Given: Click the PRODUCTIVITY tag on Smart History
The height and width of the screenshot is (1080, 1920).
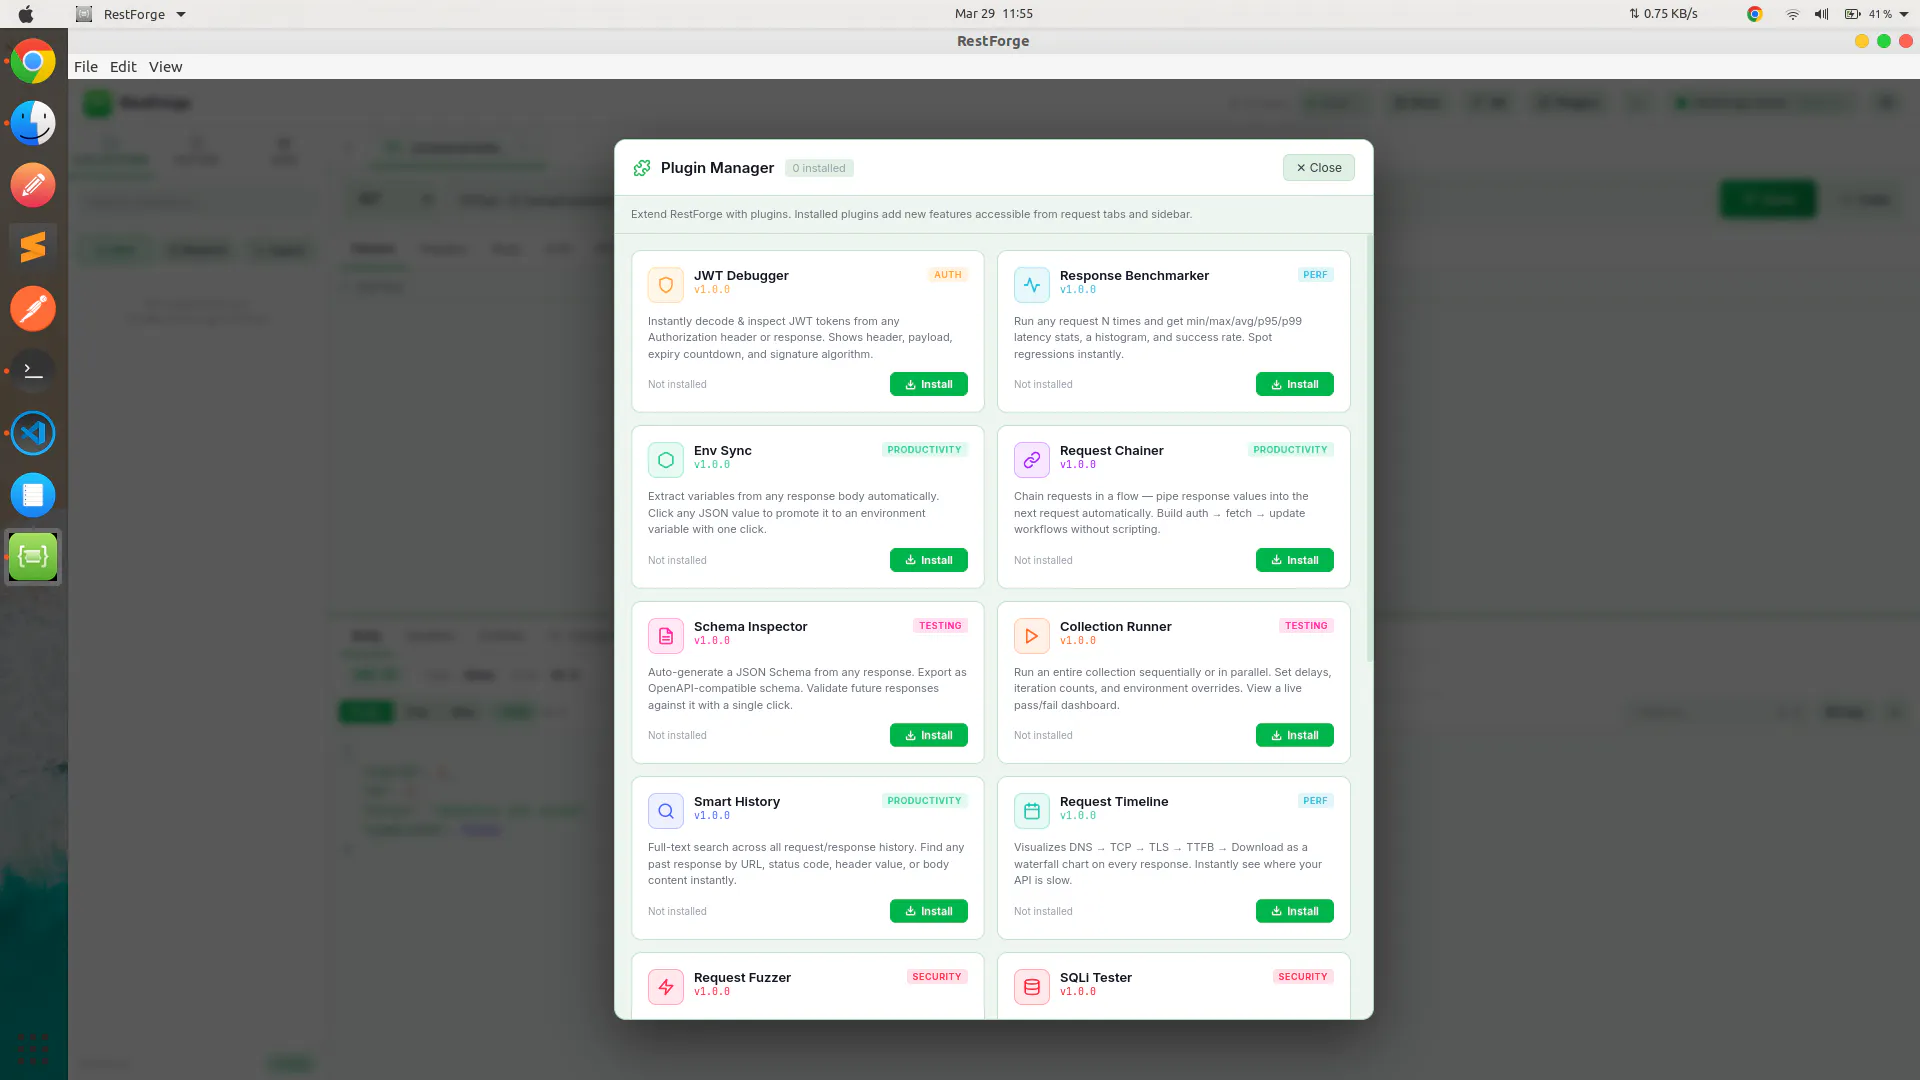Looking at the screenshot, I should point(924,801).
